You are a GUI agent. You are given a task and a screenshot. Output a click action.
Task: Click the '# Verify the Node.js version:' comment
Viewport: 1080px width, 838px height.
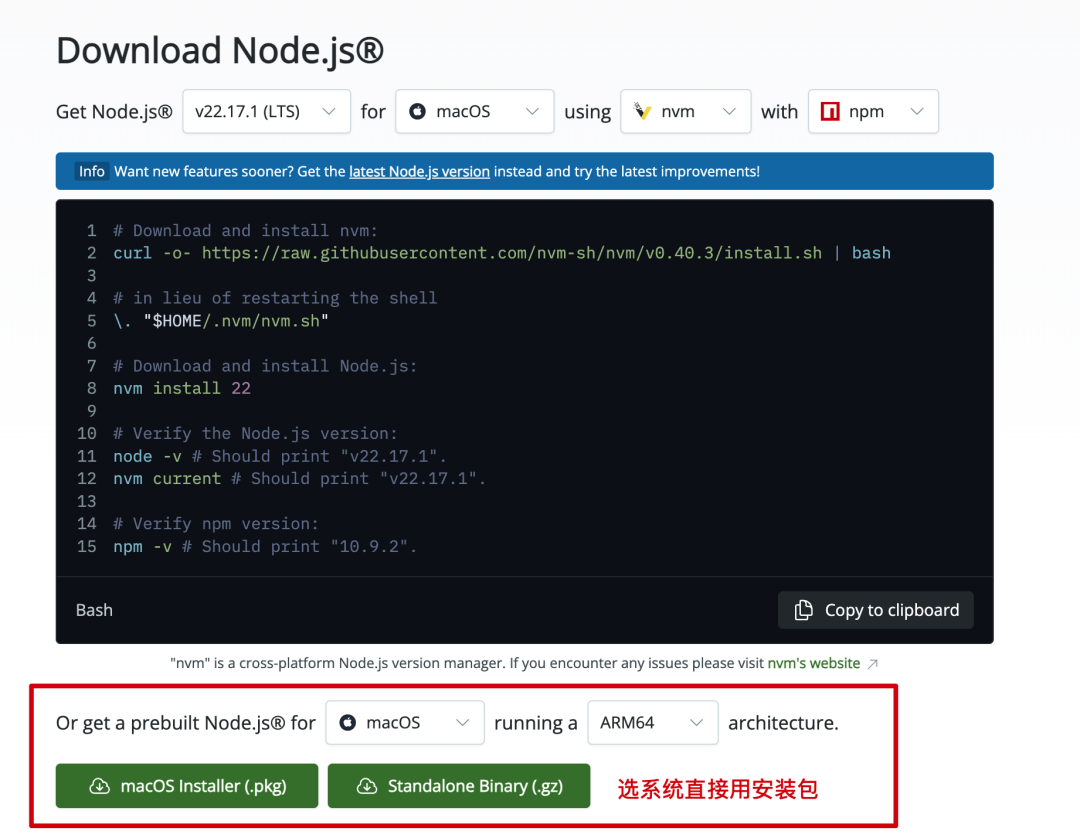[256, 433]
